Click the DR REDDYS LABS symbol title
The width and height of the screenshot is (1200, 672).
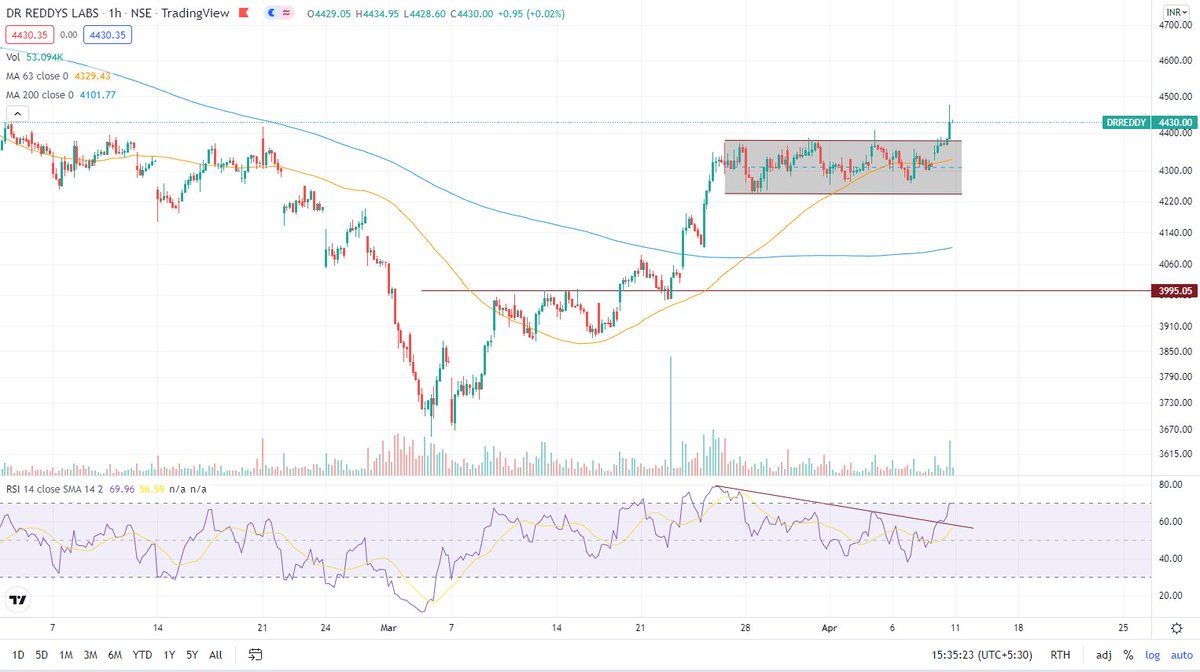pyautogui.click(x=56, y=12)
